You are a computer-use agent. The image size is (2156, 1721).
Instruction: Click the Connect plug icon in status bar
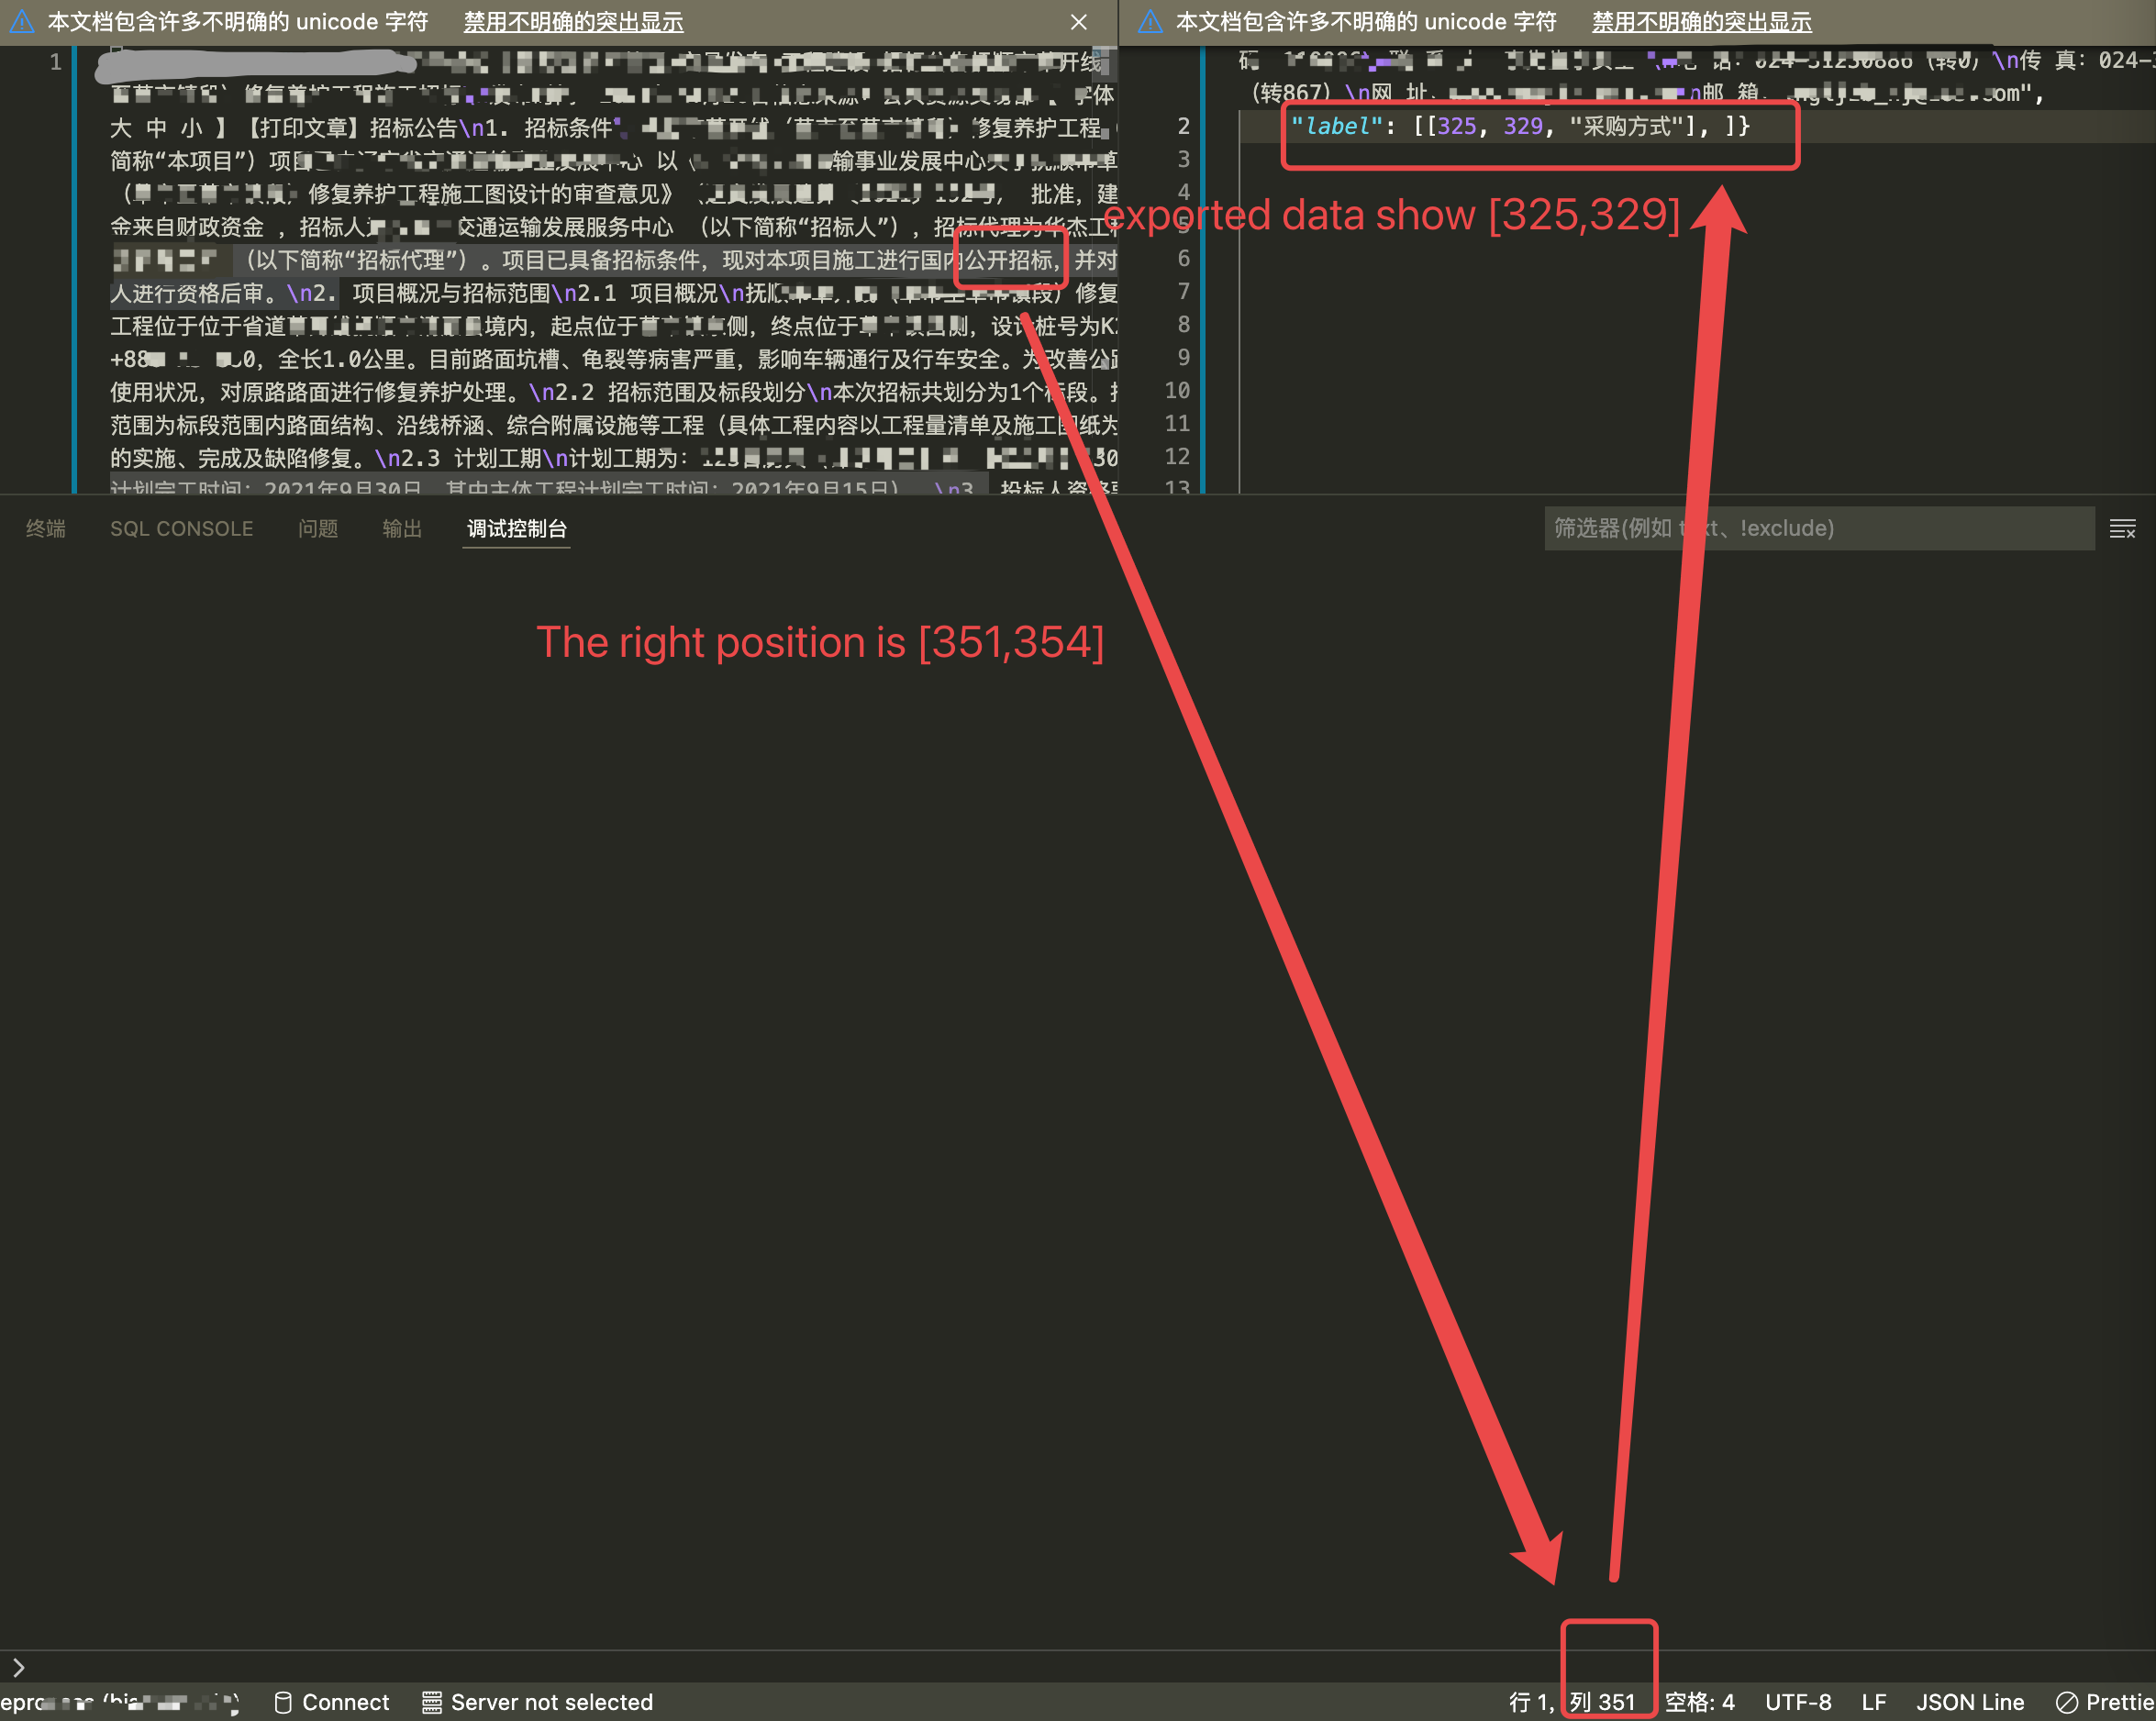283,1703
